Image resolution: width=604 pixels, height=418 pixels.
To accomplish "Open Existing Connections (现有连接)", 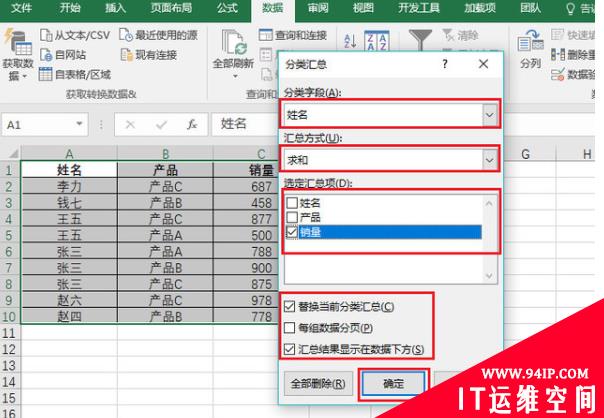I will point(148,55).
